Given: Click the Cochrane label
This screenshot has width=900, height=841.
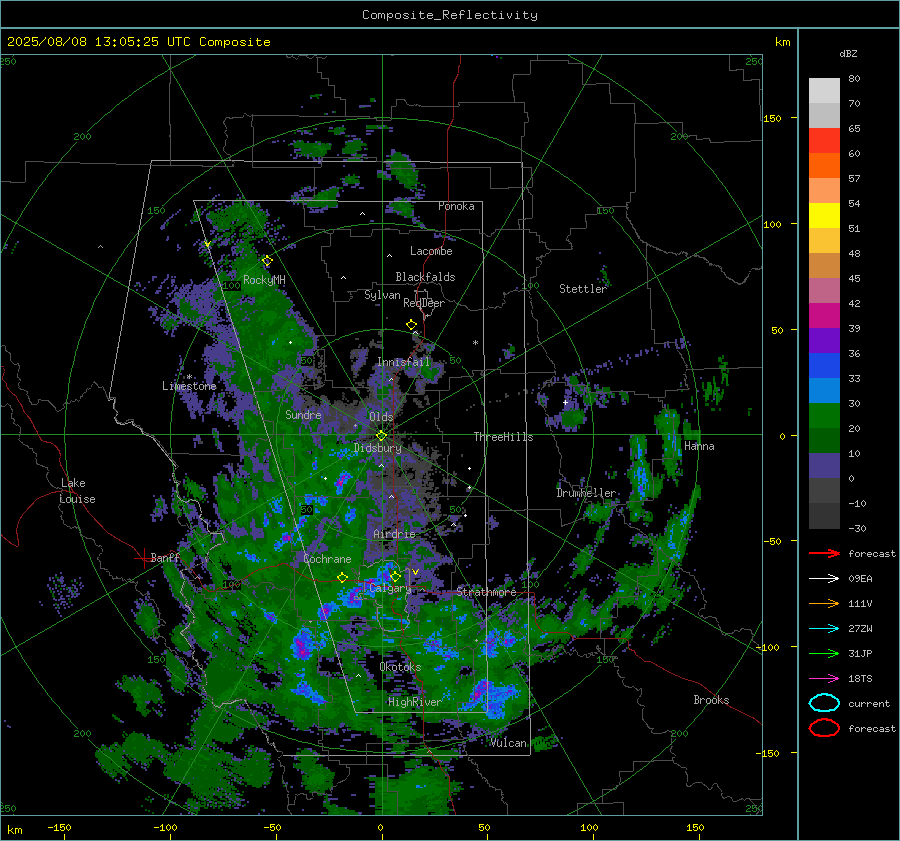Looking at the screenshot, I should click(x=327, y=559).
